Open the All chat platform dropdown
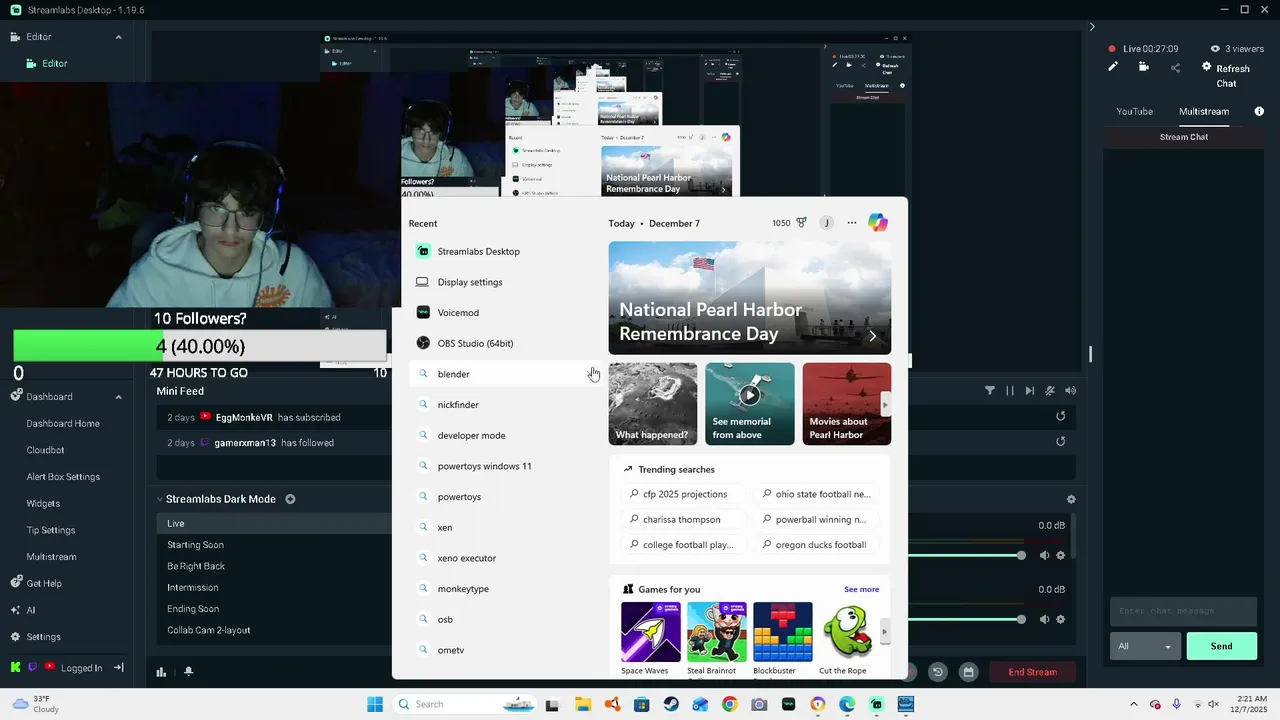 click(1145, 646)
